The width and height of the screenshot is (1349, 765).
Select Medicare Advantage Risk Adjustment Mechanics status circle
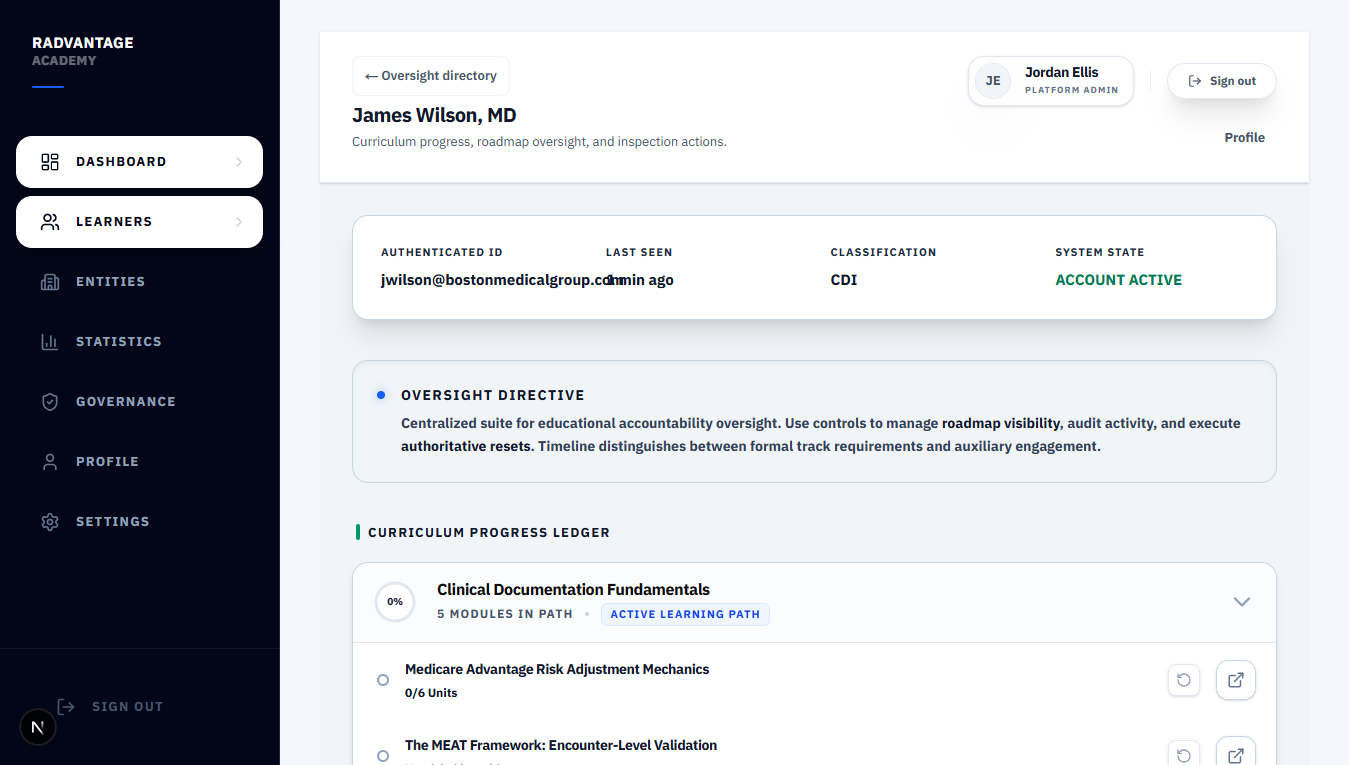click(x=383, y=680)
